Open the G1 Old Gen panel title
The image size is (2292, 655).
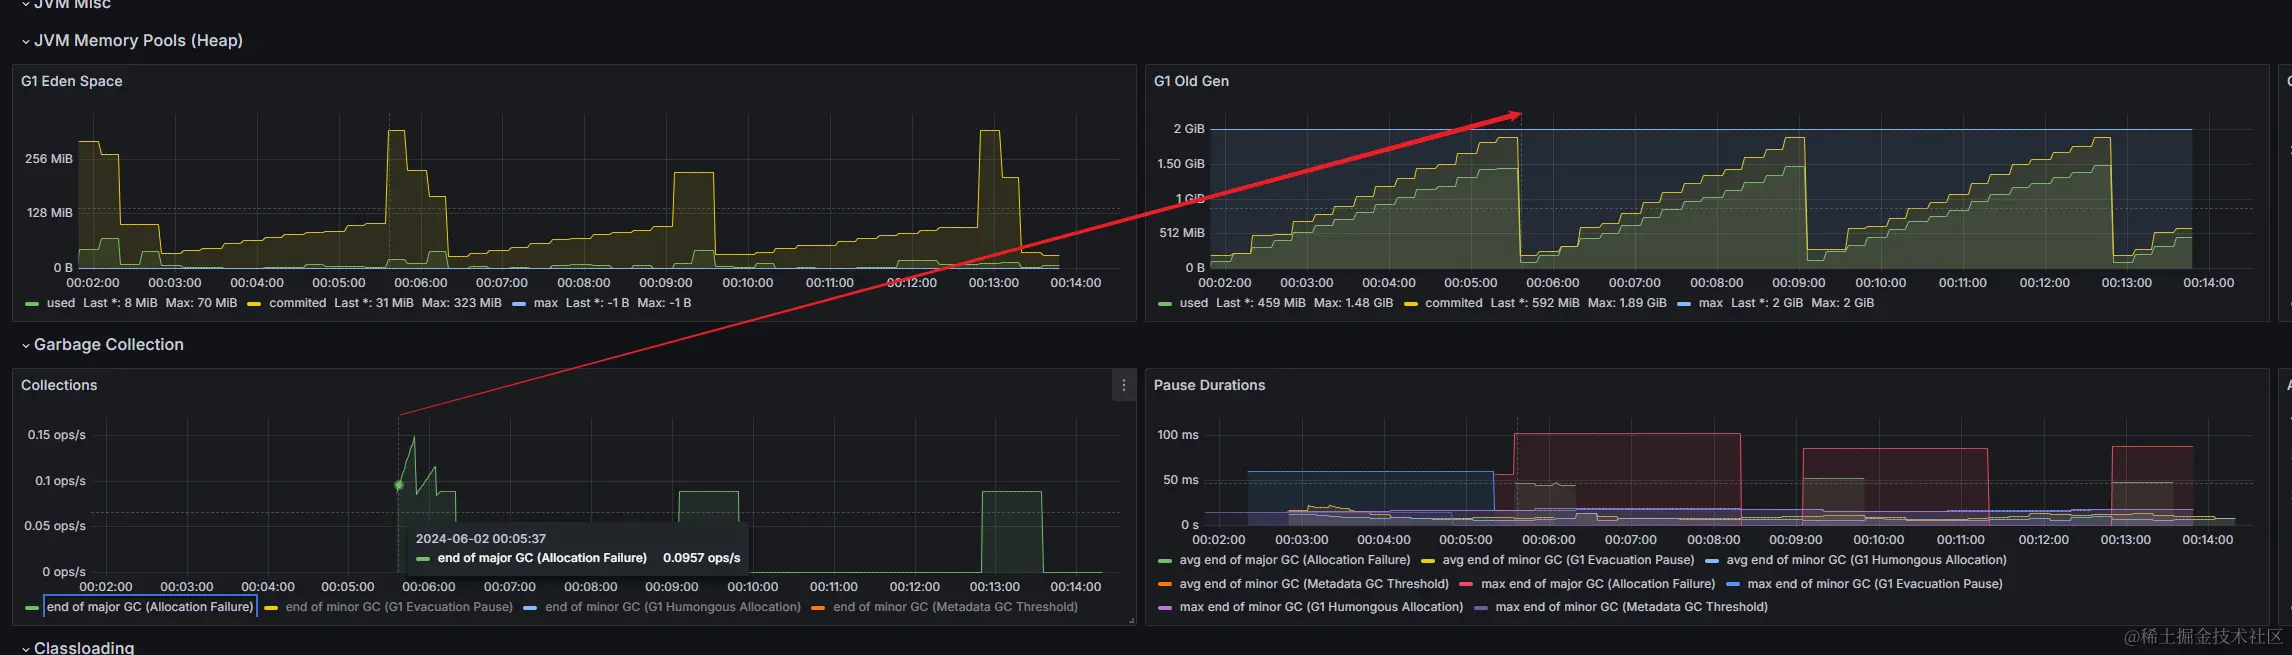[x=1191, y=81]
